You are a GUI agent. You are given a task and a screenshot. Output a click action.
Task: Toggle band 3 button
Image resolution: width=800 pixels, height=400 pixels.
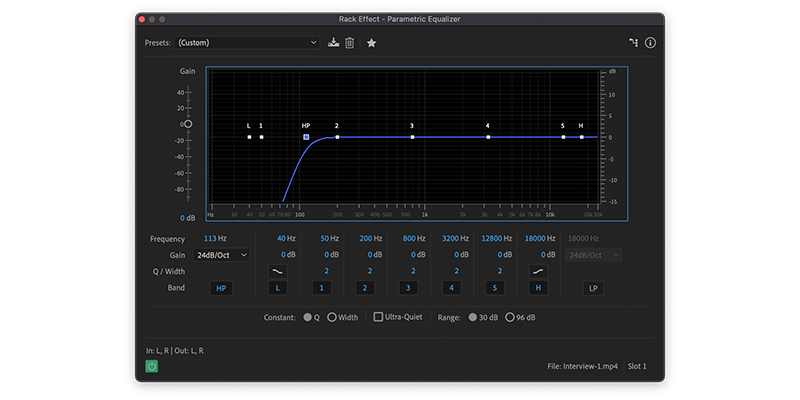(x=408, y=288)
